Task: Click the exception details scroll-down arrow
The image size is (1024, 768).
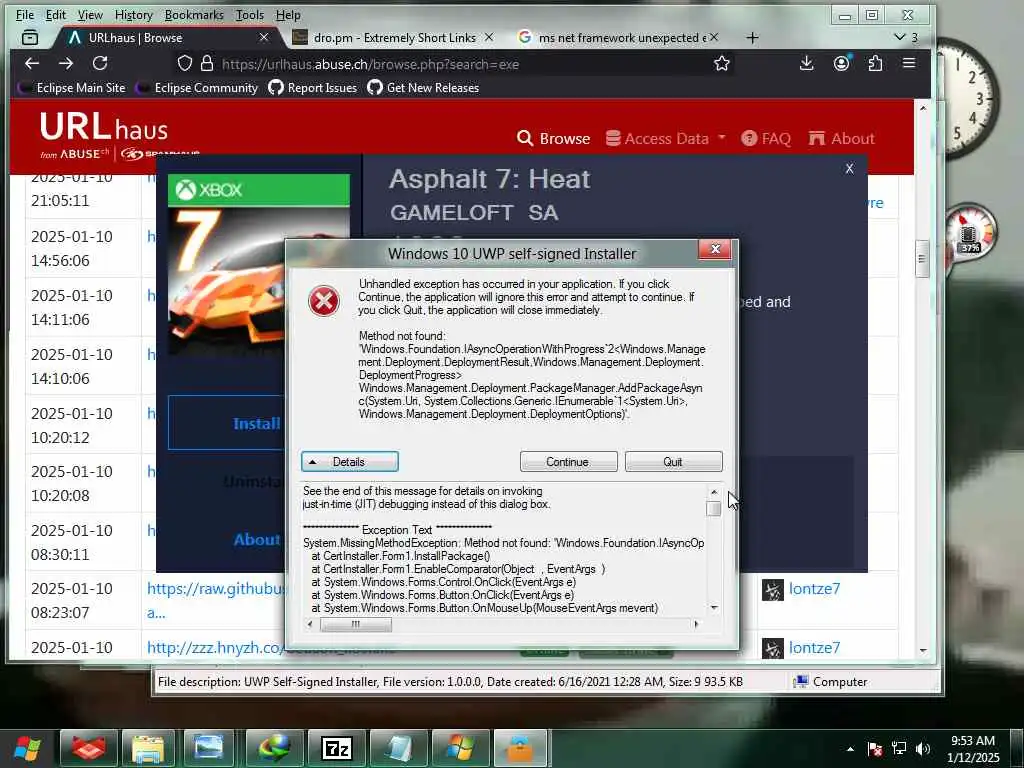Action: click(714, 607)
